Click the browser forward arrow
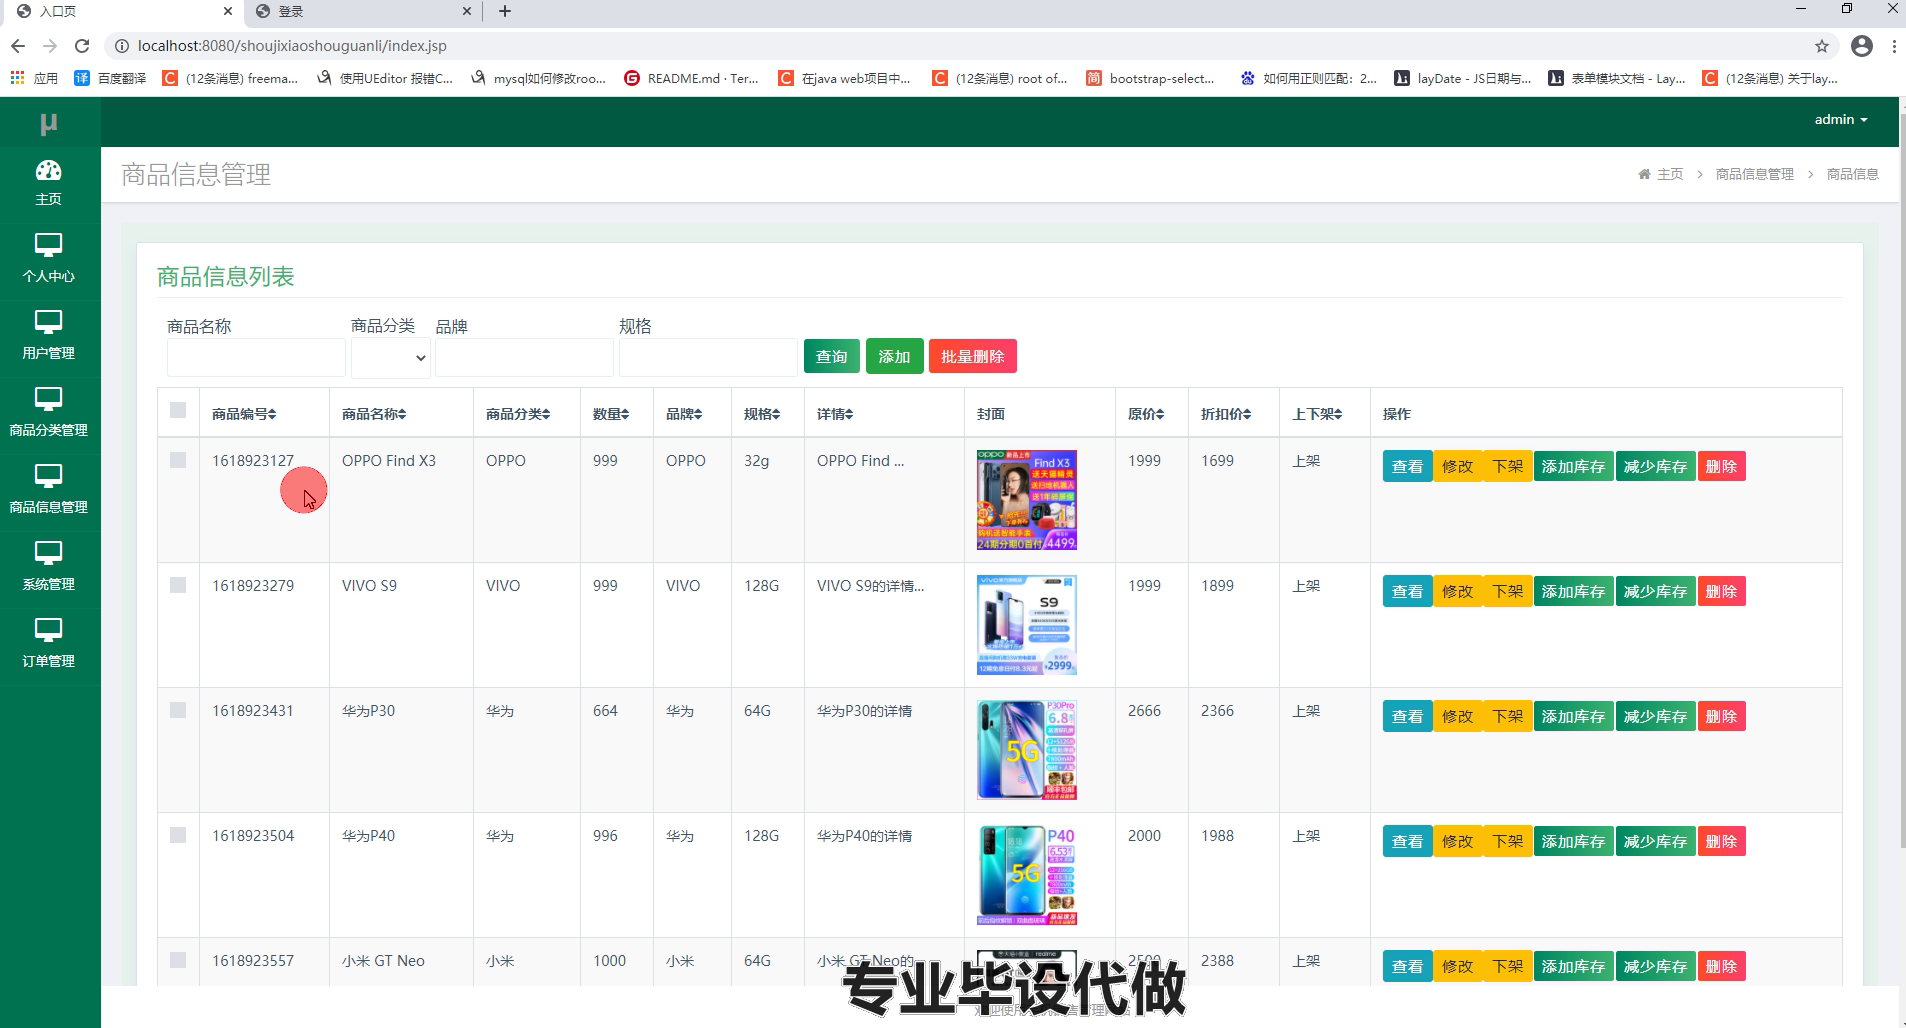Screen dimensions: 1906x1028 click(x=50, y=46)
